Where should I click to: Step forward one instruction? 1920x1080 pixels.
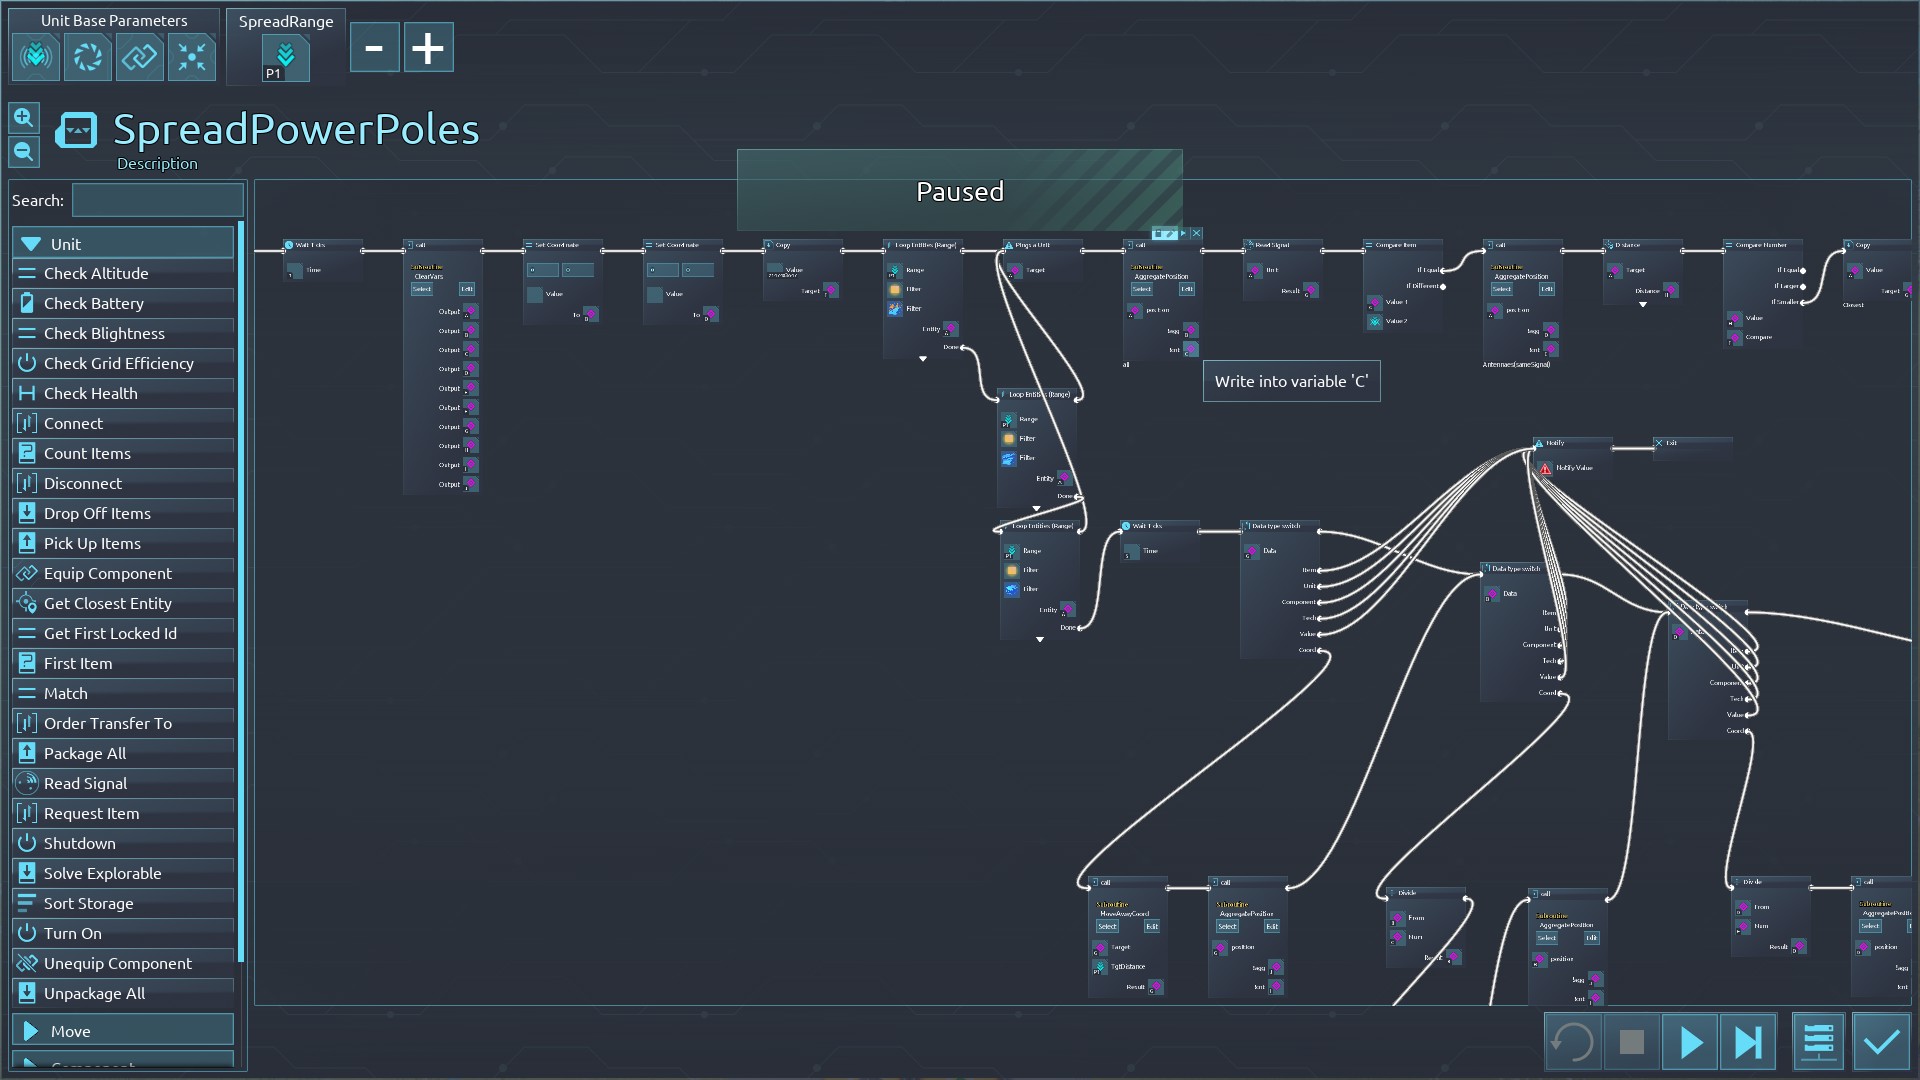coord(1748,1042)
